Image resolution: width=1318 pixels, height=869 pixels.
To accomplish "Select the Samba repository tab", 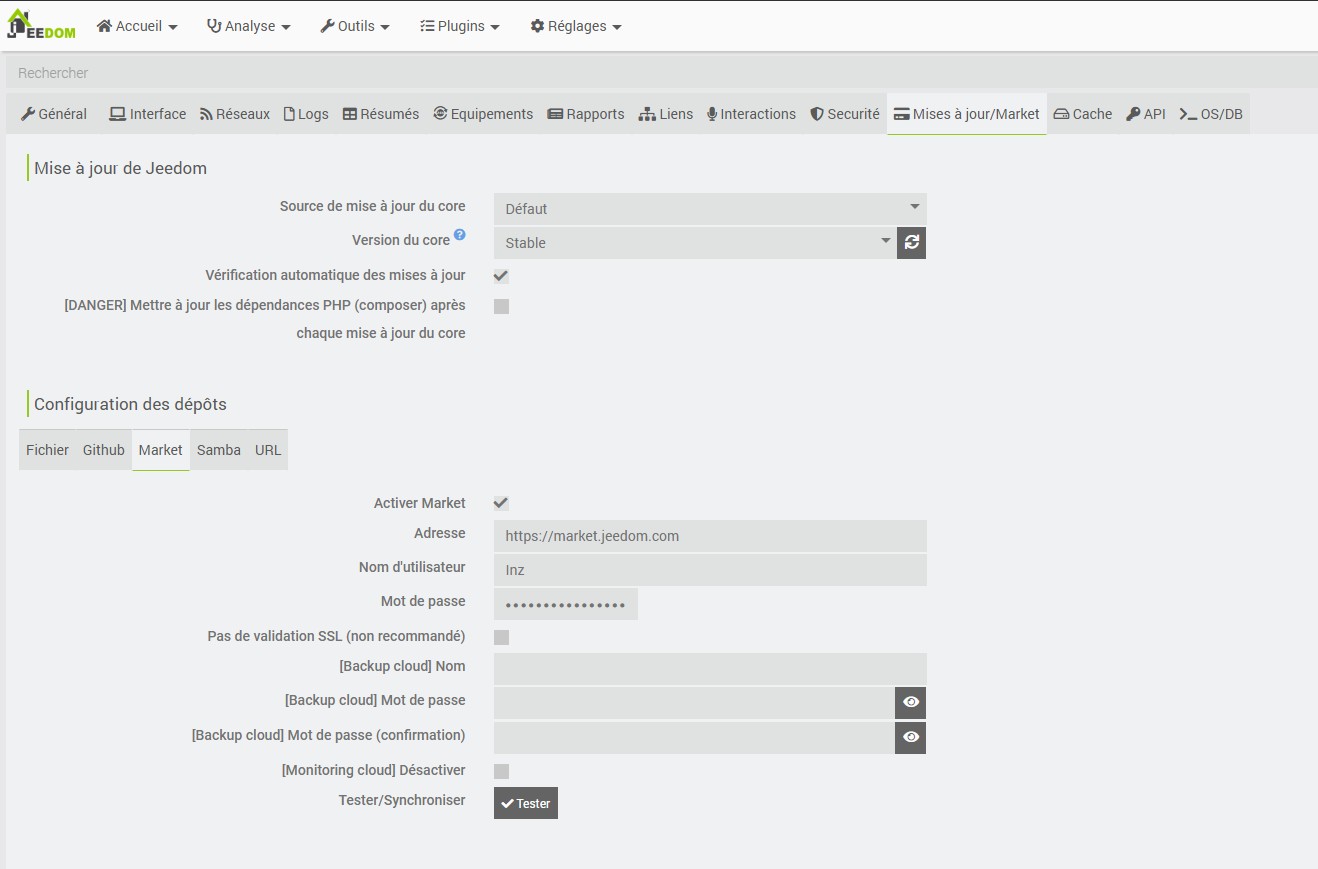I will click(x=219, y=450).
